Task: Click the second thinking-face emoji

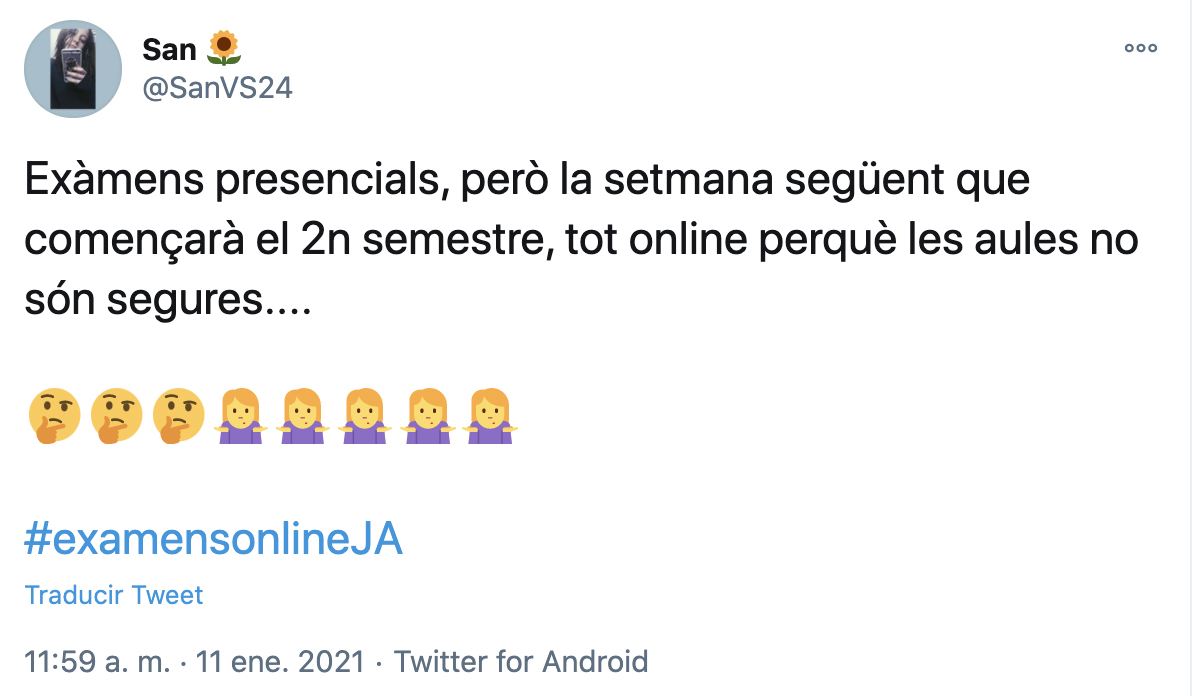Action: click(116, 417)
